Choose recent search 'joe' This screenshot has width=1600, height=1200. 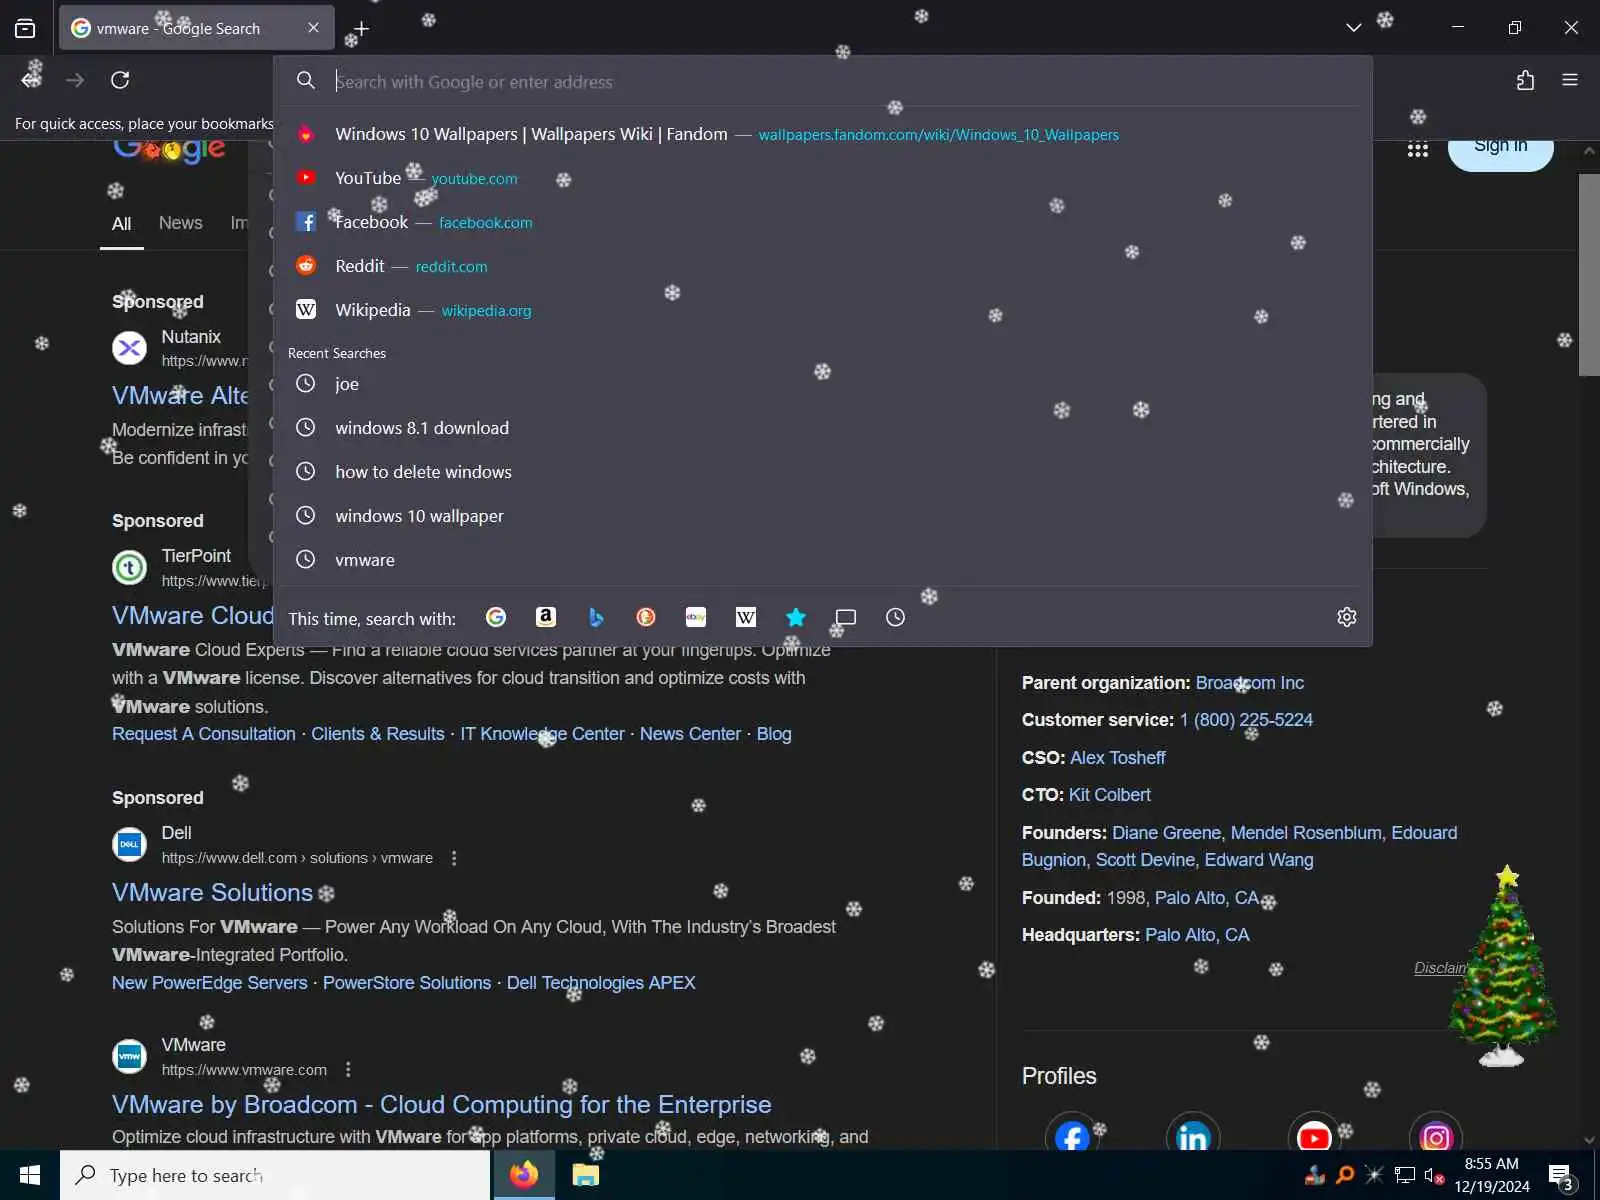pyautogui.click(x=822, y=384)
